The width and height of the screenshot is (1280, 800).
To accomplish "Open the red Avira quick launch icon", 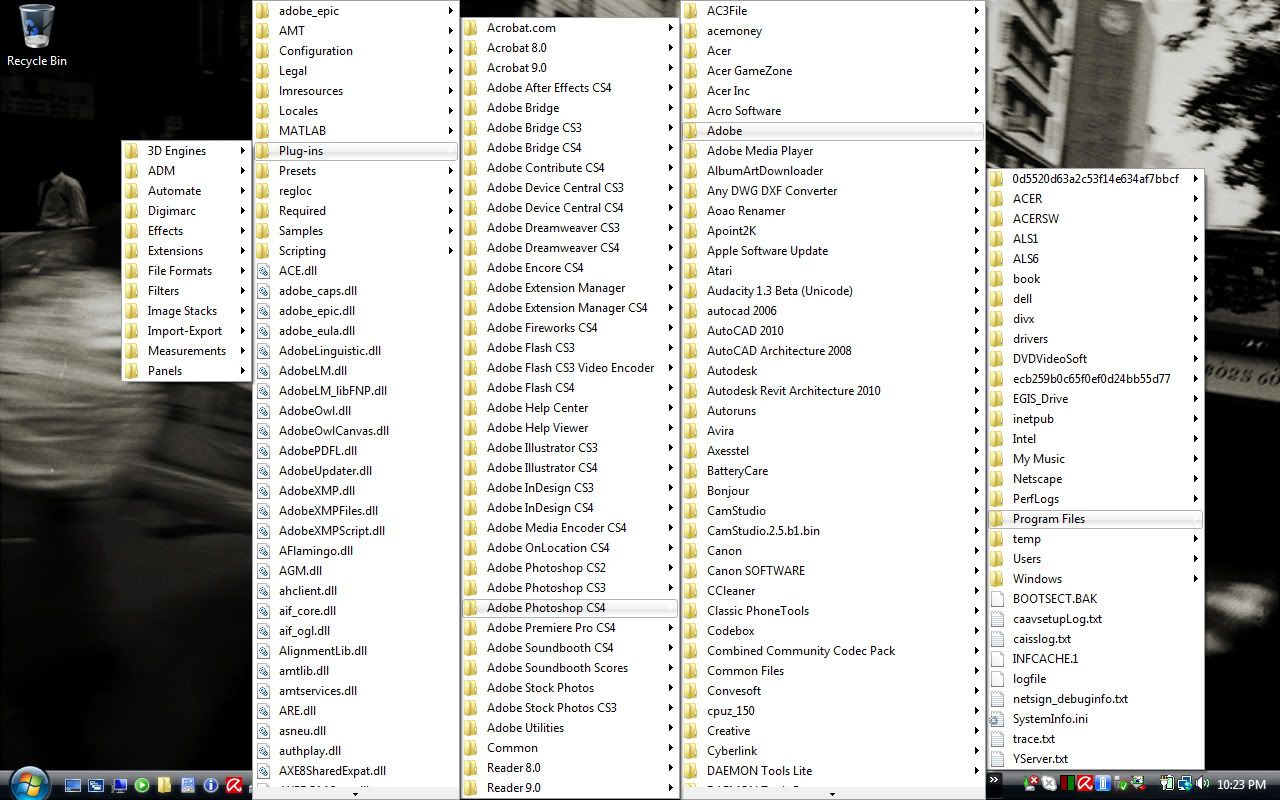I will click(234, 785).
